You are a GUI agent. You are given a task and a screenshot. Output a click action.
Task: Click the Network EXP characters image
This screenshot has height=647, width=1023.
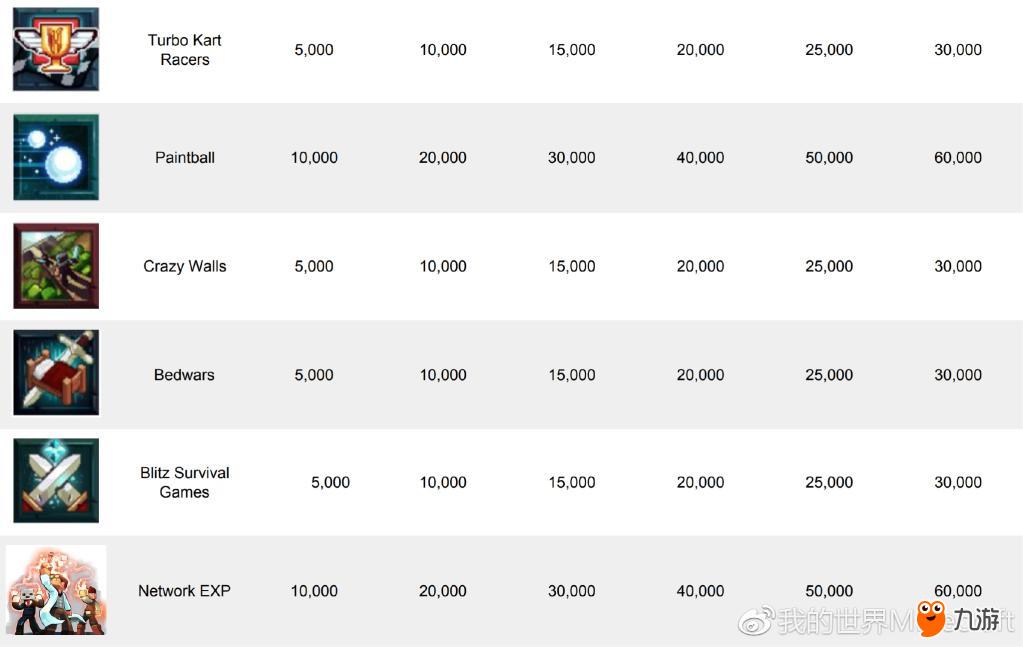coord(56,590)
